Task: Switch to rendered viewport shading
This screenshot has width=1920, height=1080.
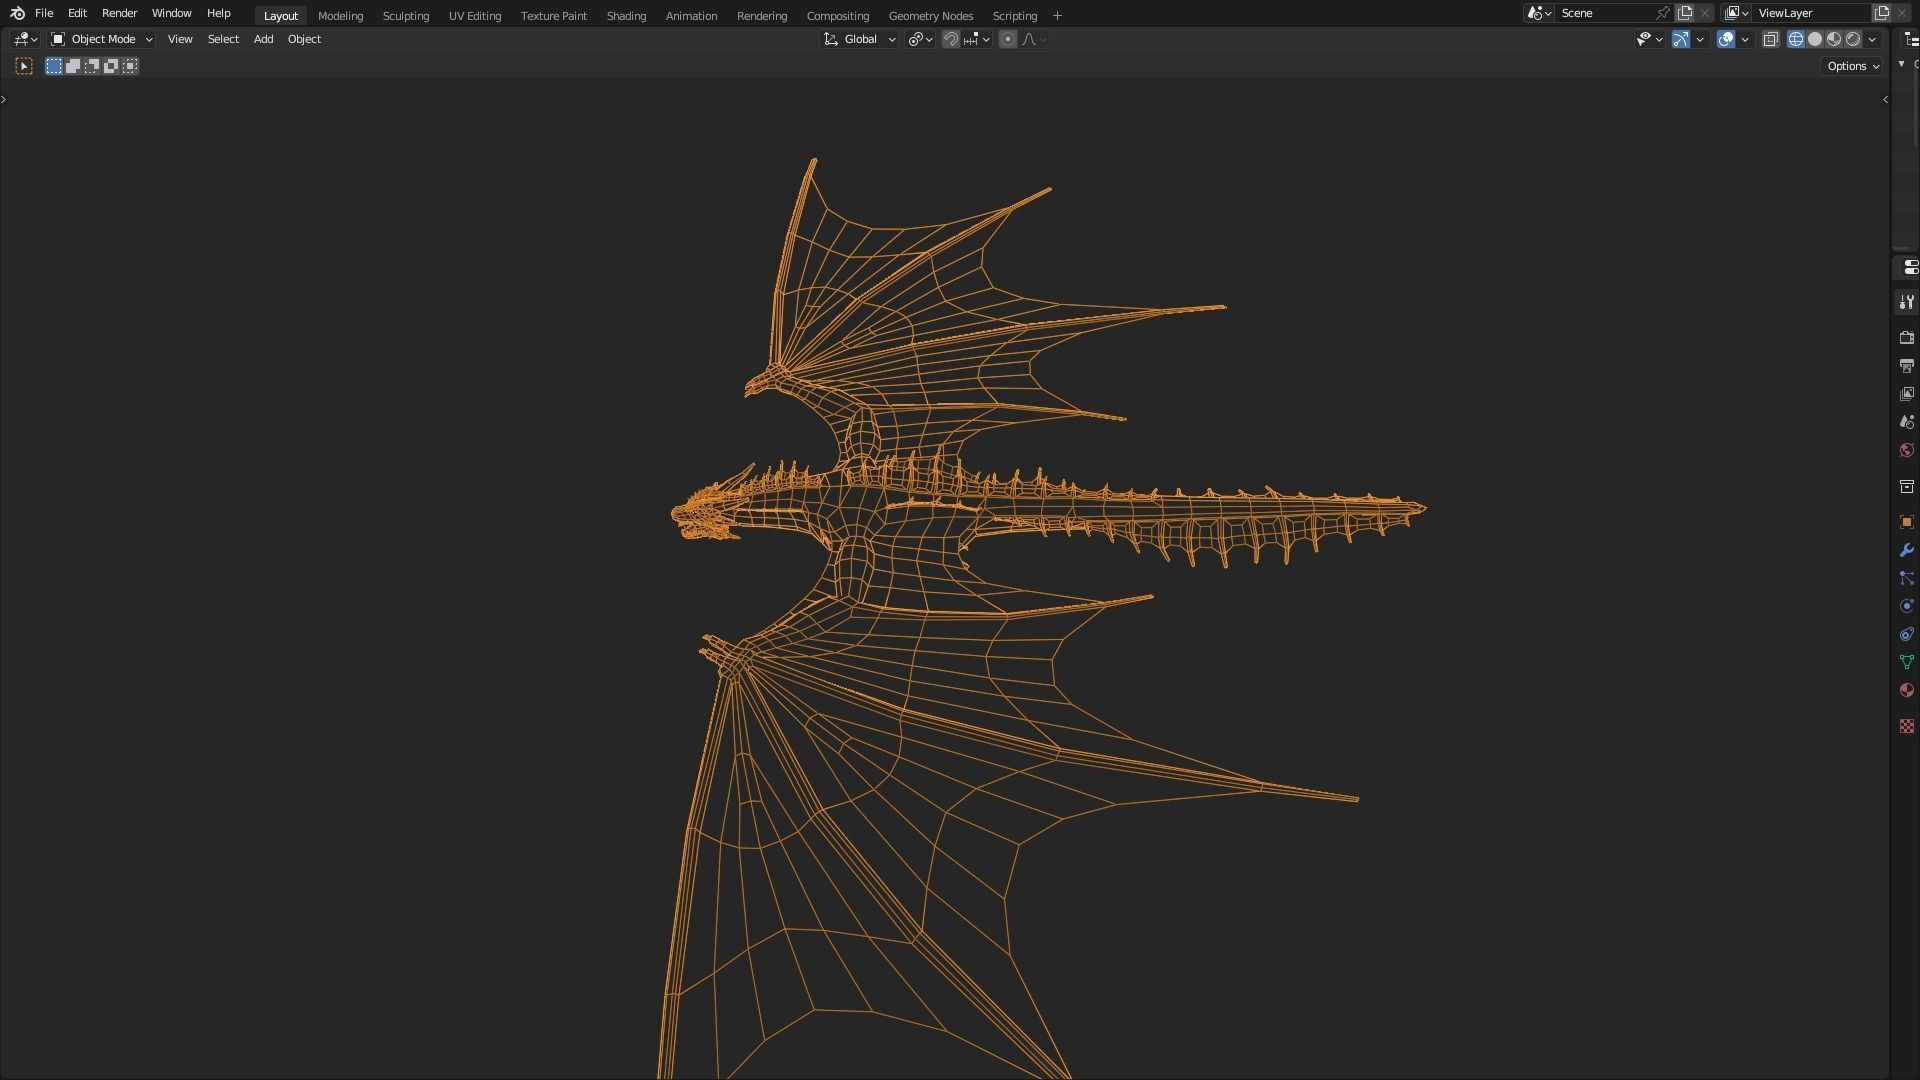Action: point(1853,39)
